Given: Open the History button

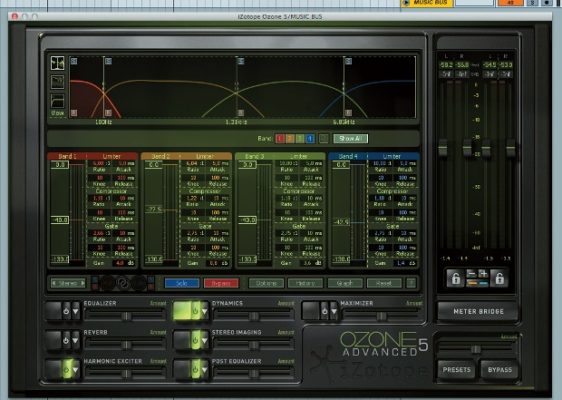Looking at the screenshot, I should coord(305,283).
